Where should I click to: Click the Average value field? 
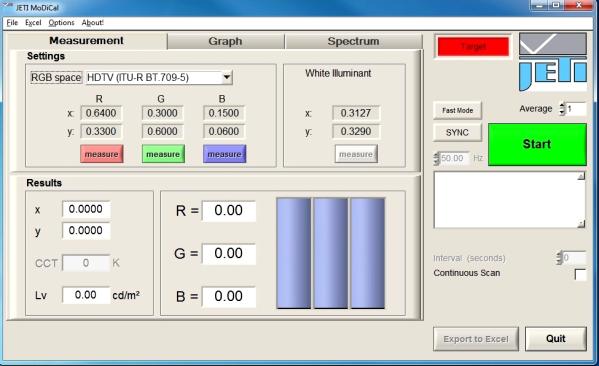[x=576, y=109]
